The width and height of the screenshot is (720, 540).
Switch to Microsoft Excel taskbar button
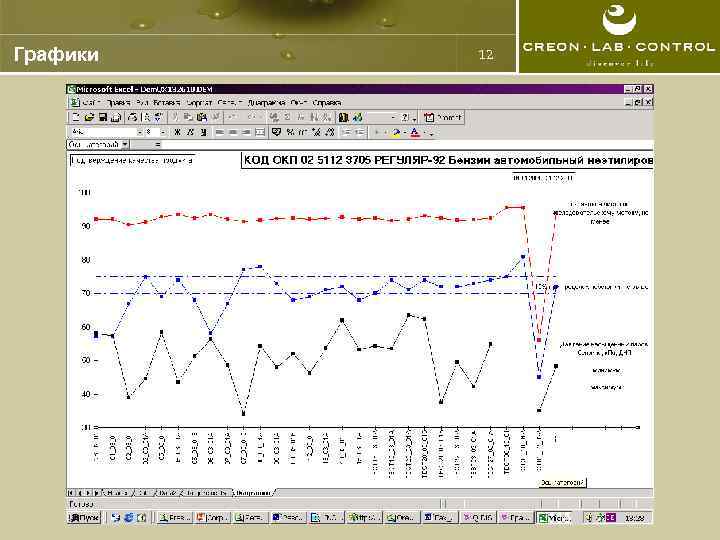[x=555, y=518]
